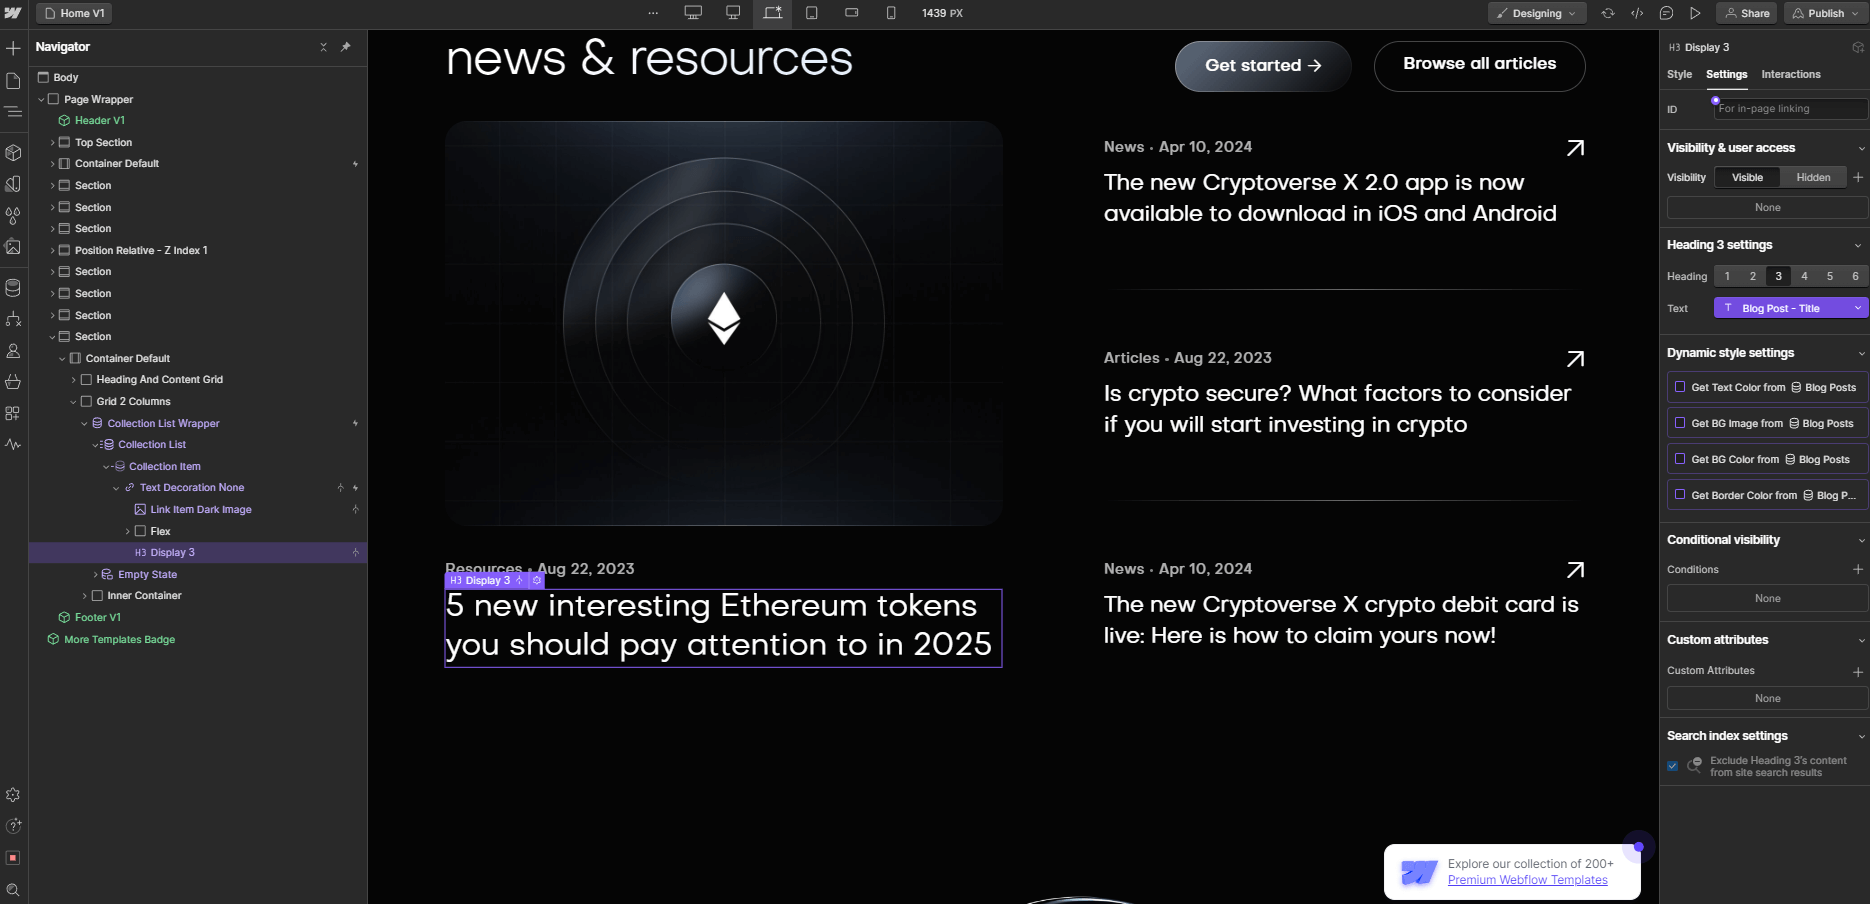Open the Add Elements panel
This screenshot has height=904, width=1870.
pyautogui.click(x=14, y=48)
